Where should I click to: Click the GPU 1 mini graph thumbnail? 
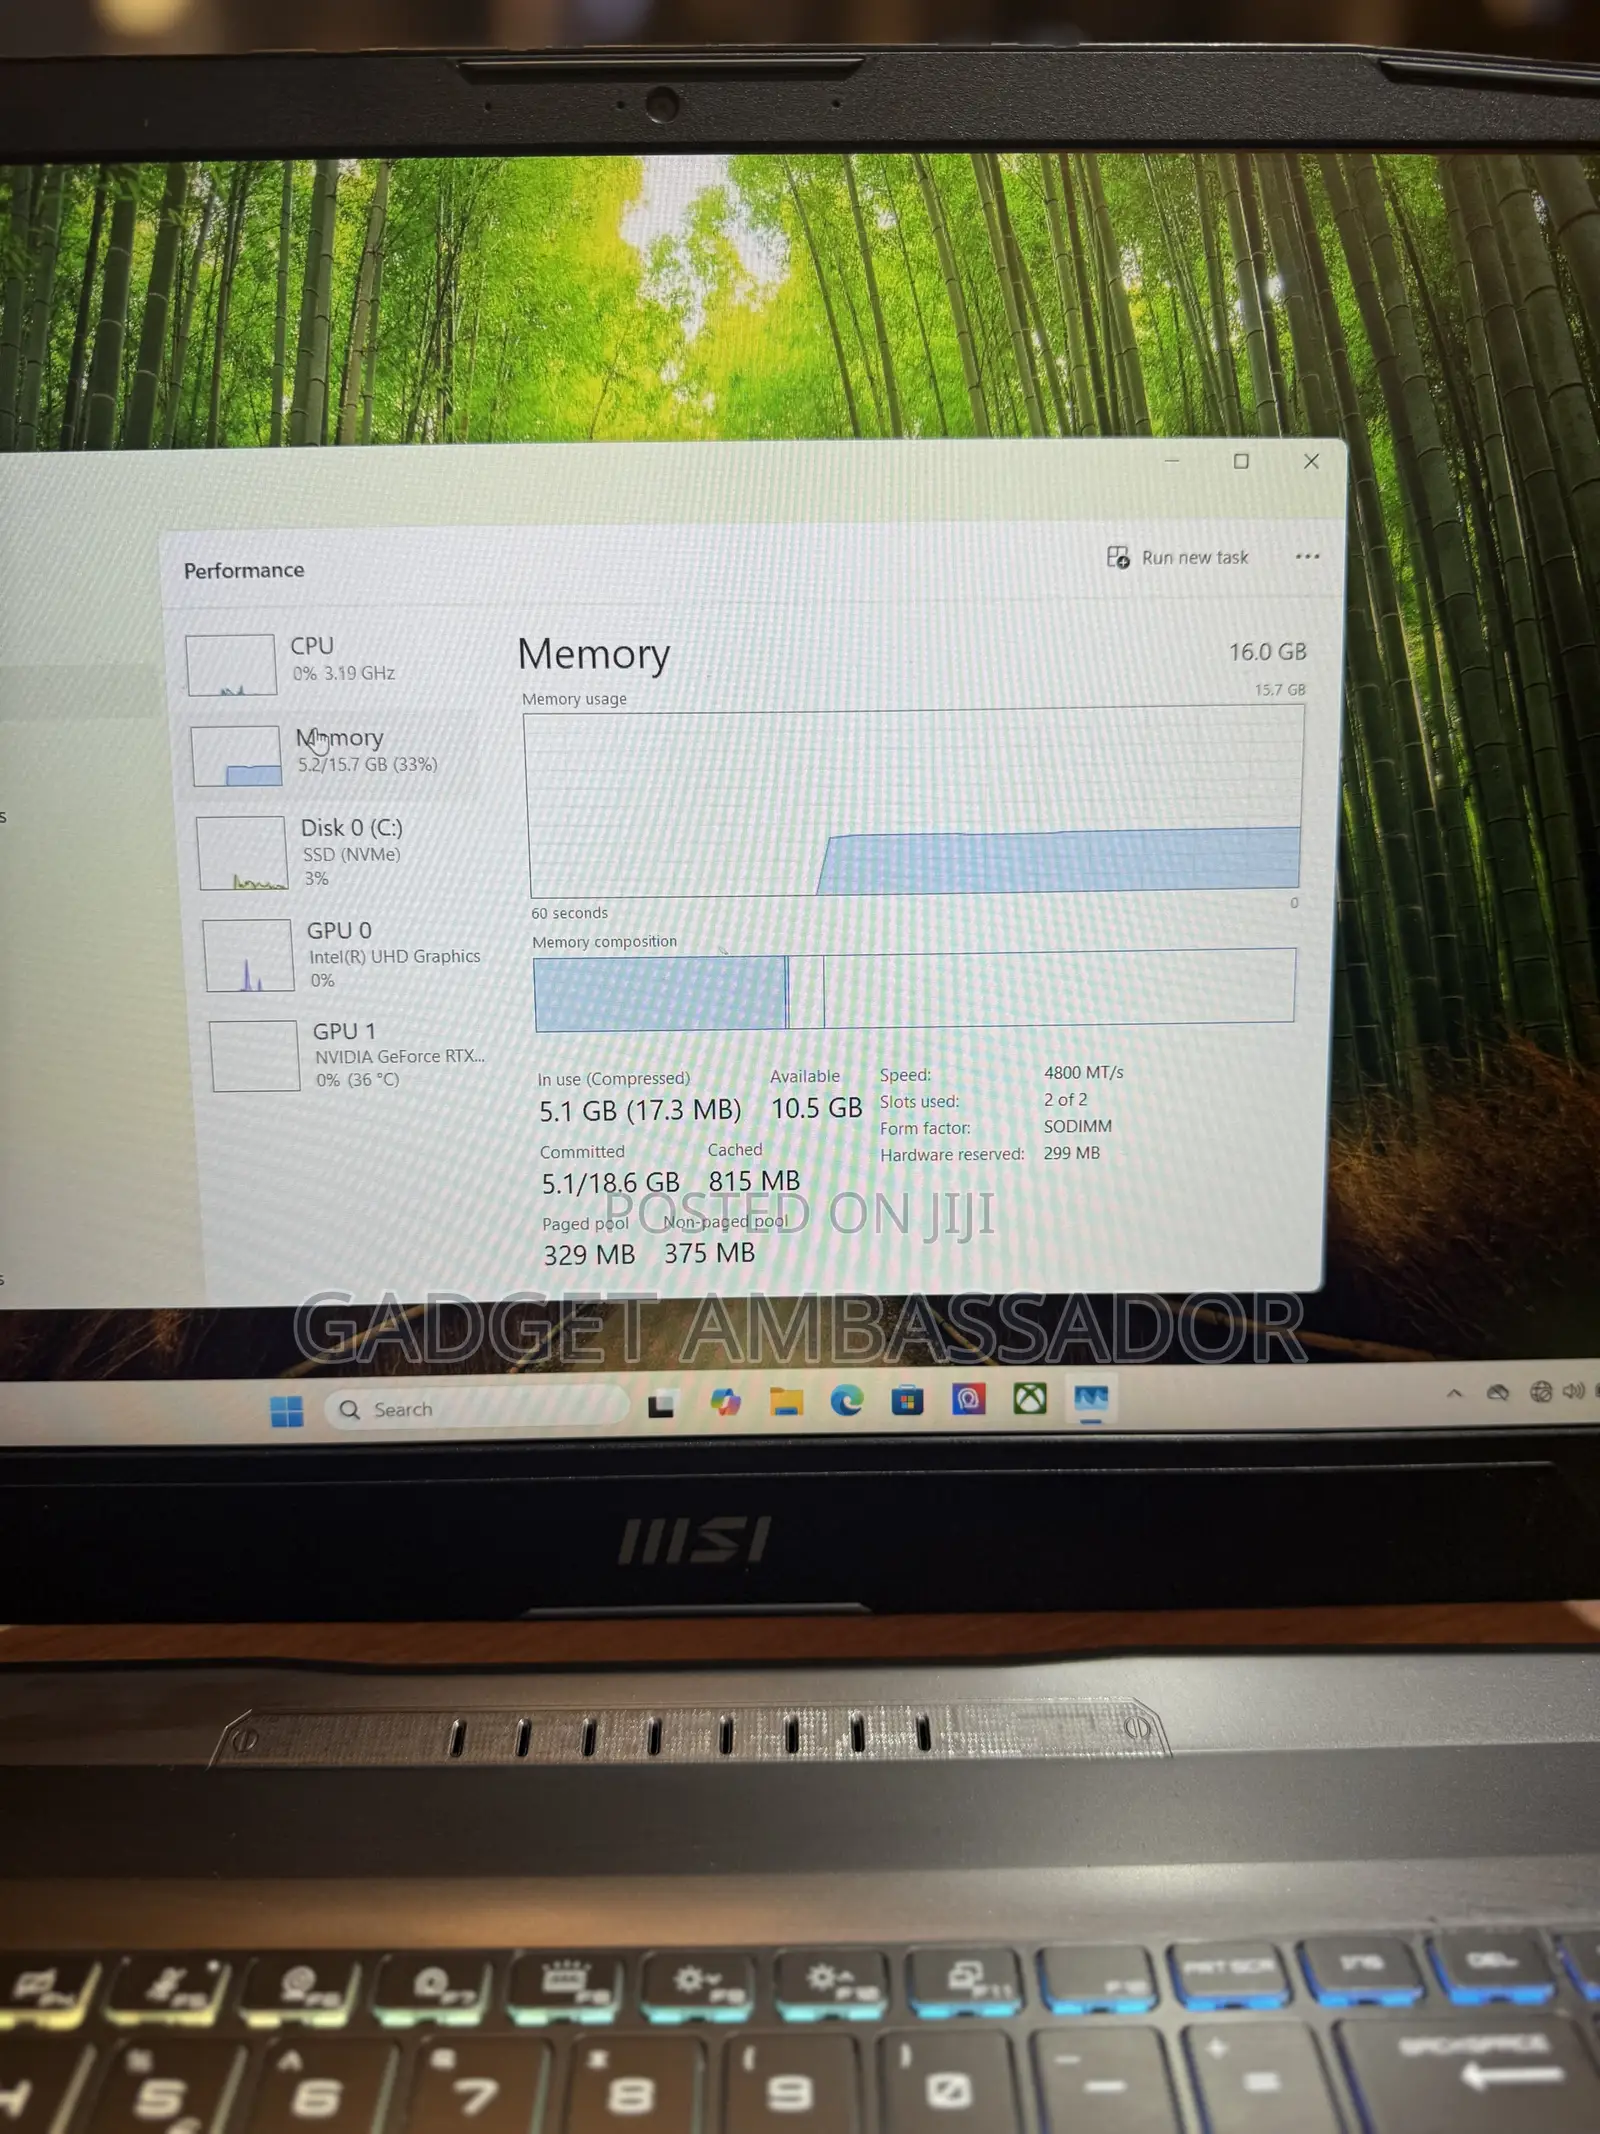click(255, 1055)
